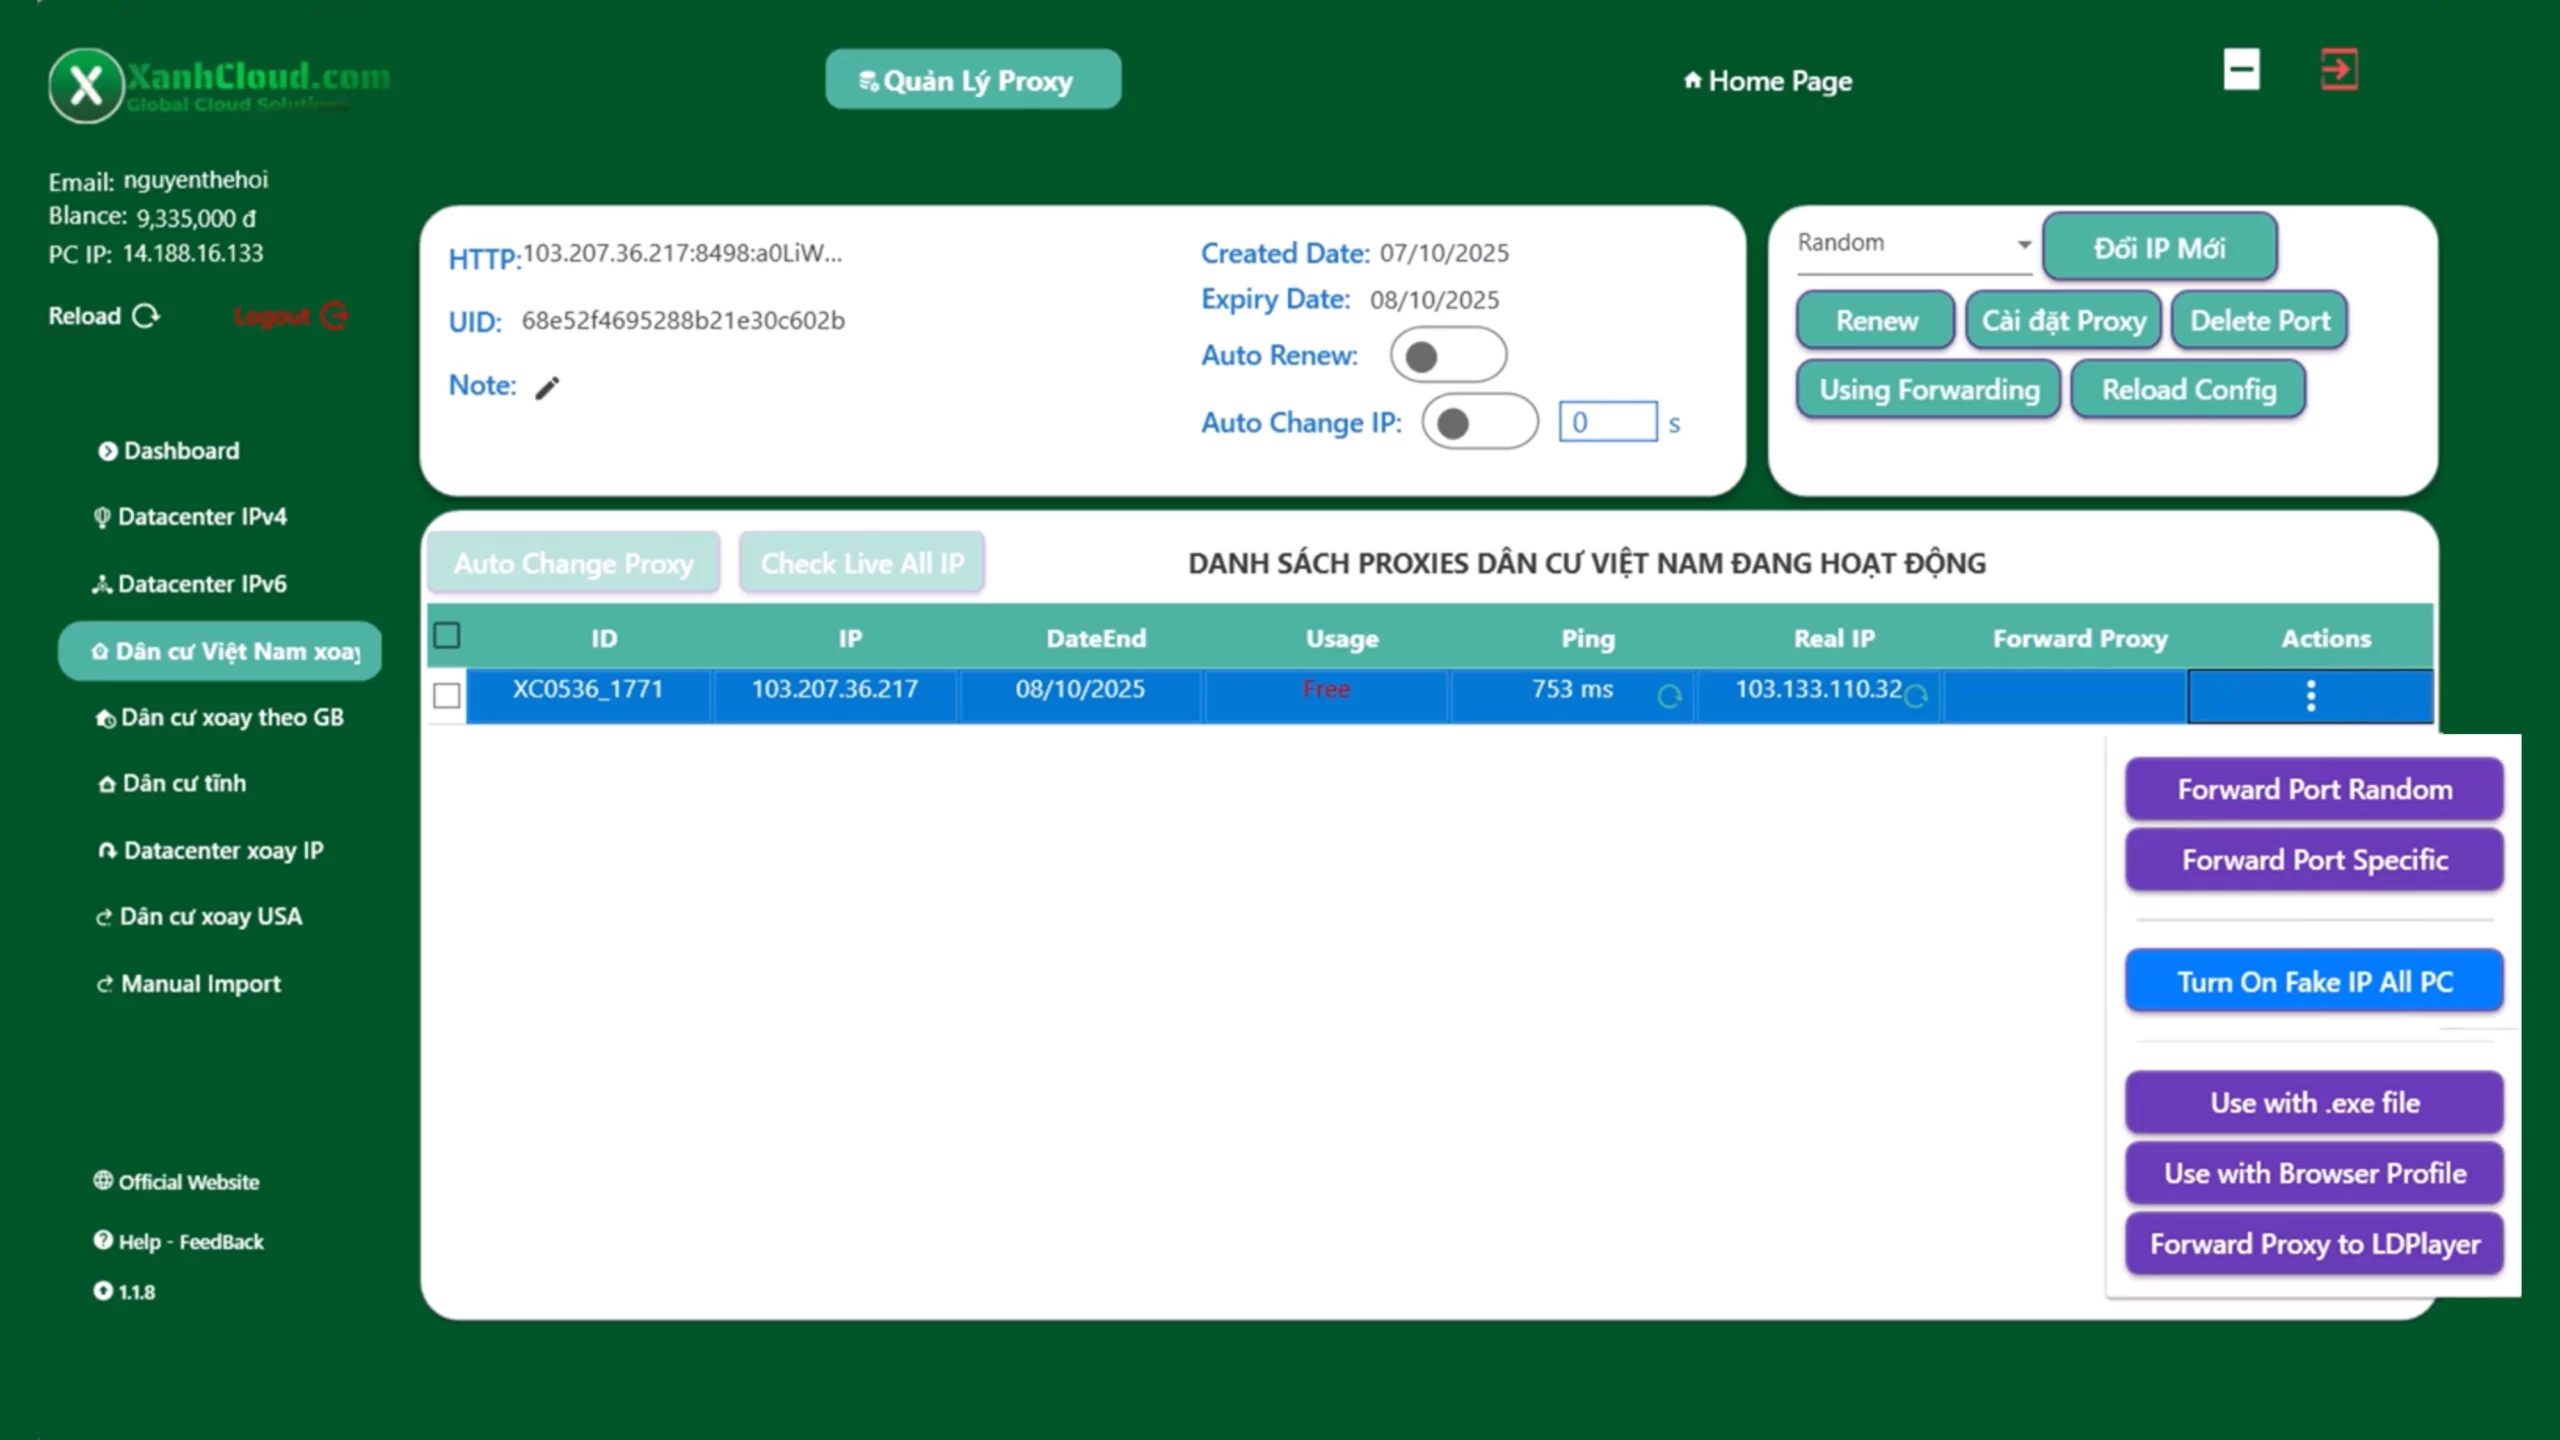Click the Auto Change IP seconds field

click(x=1607, y=422)
